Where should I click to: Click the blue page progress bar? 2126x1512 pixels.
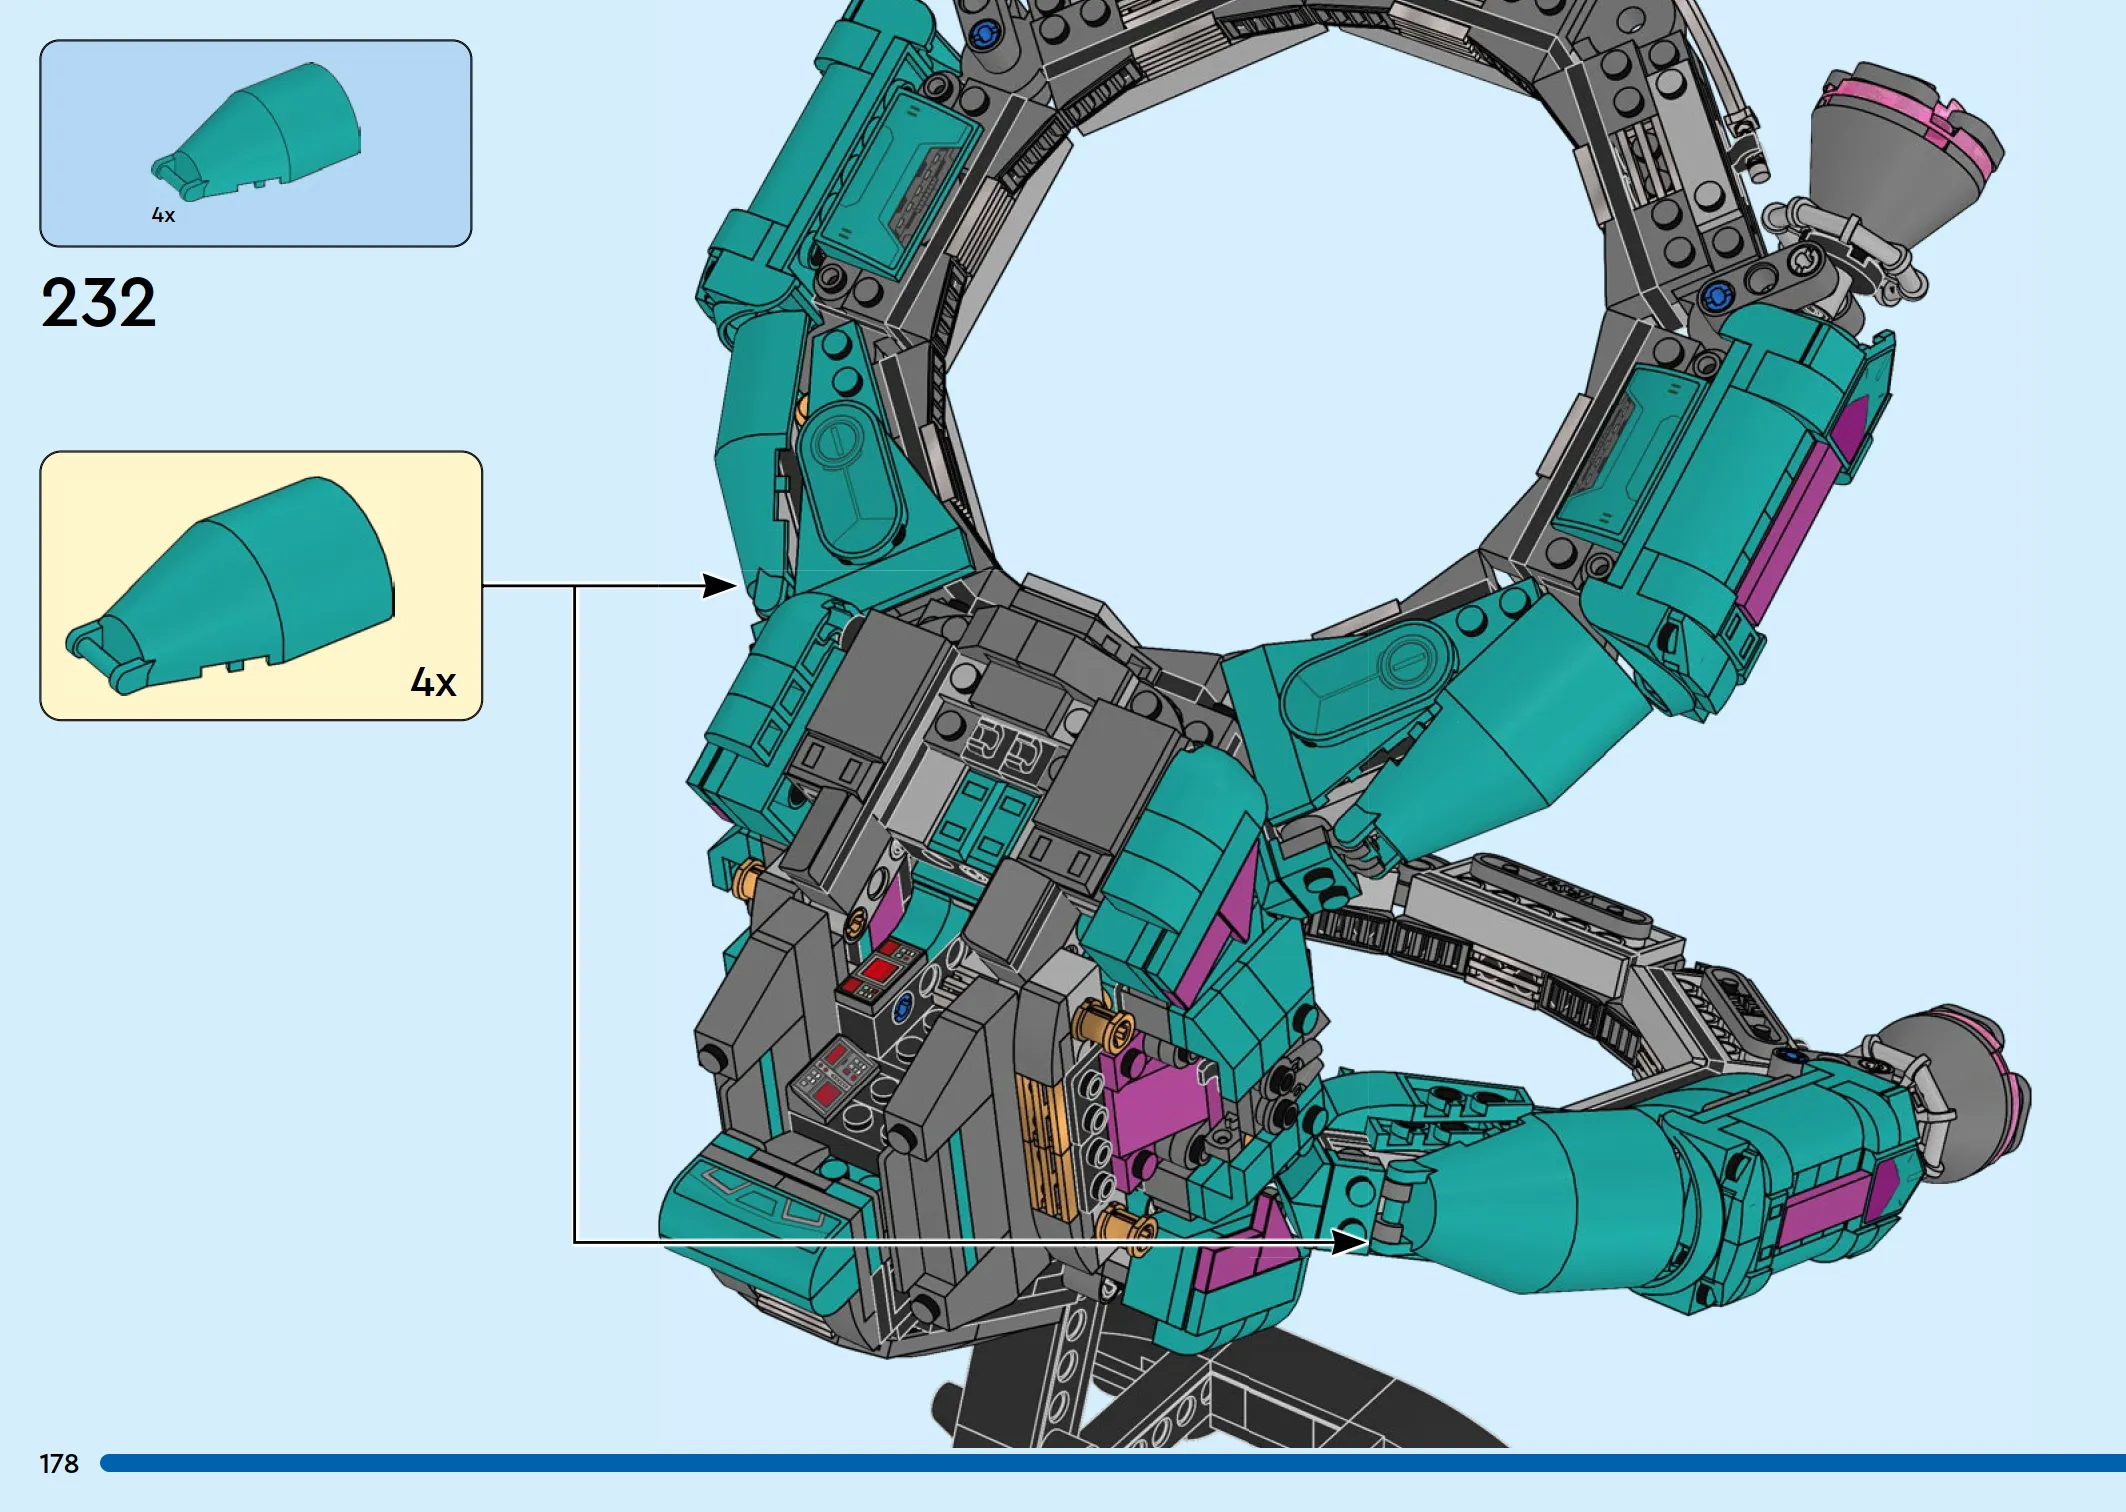point(1113,1463)
